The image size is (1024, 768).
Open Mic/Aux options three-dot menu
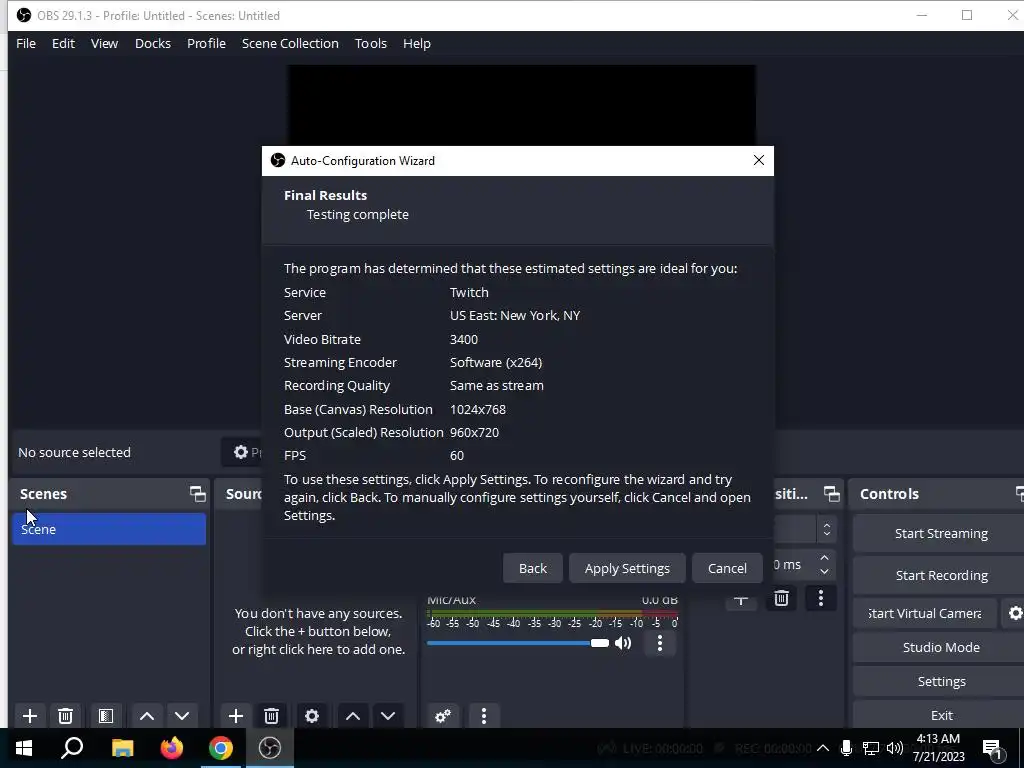point(660,643)
